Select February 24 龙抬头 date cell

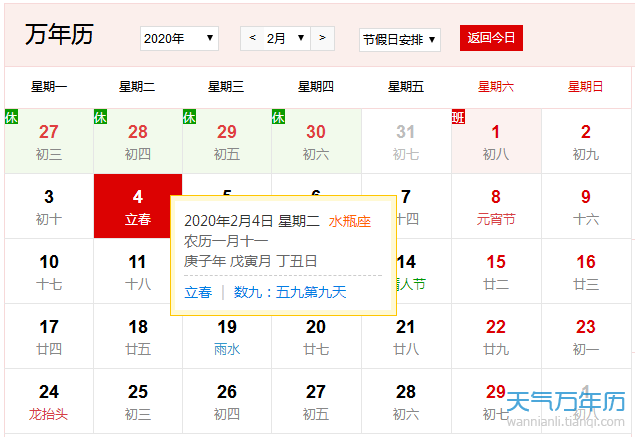pyautogui.click(x=49, y=401)
